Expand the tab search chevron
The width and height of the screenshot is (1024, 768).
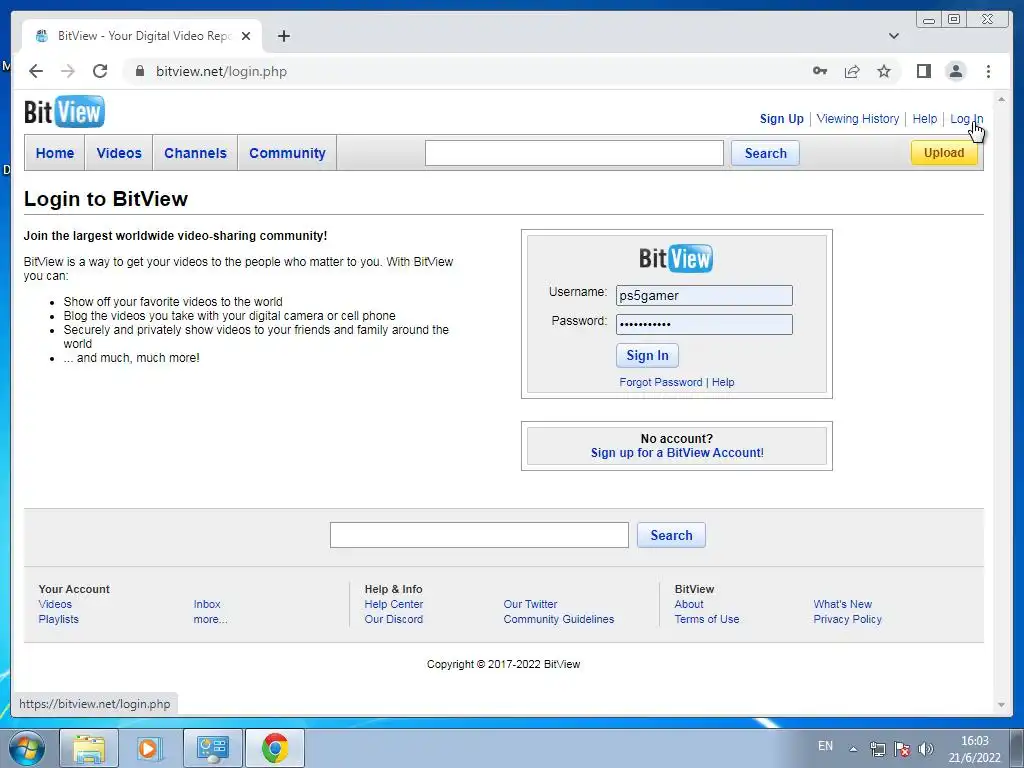(893, 36)
